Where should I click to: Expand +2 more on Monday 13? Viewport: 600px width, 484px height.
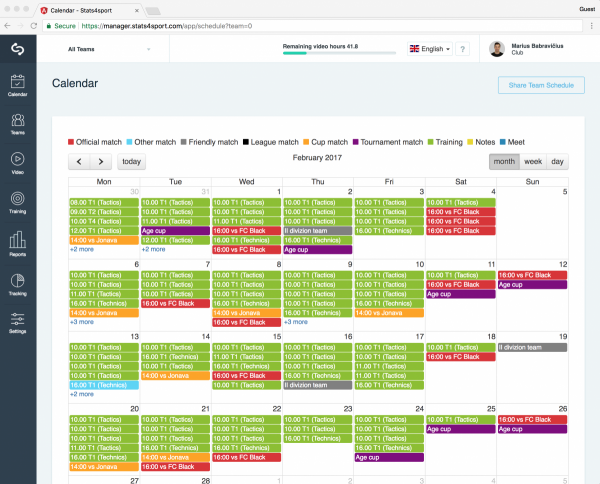coord(82,394)
